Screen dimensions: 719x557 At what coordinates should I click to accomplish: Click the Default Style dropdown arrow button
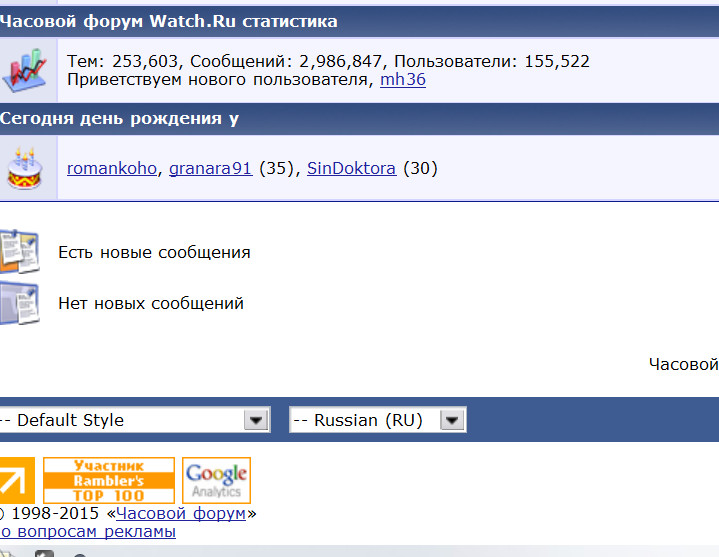257,420
